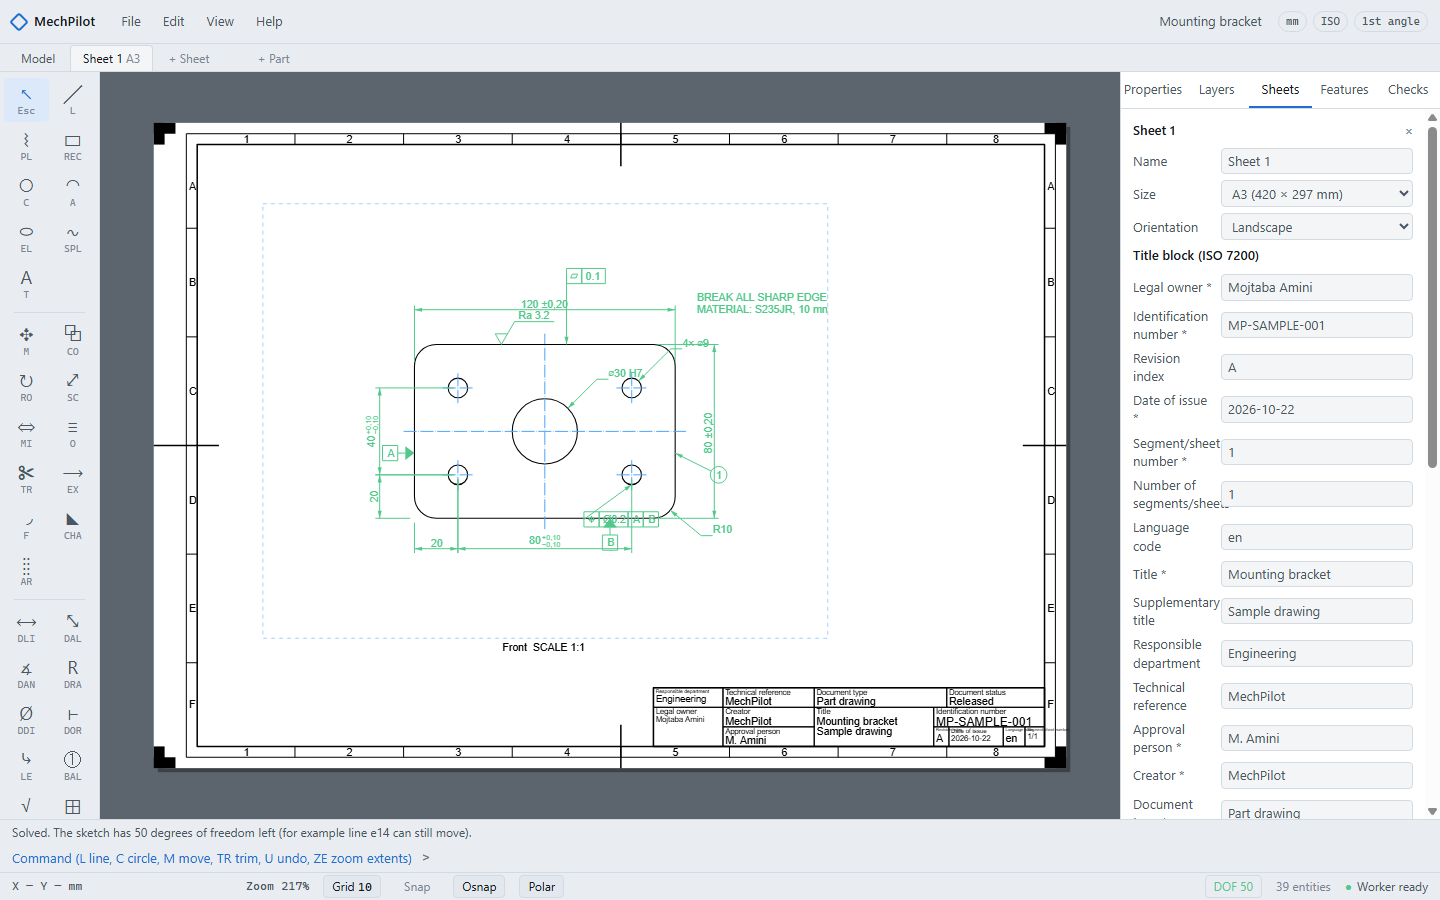Select the Line tool

pyautogui.click(x=73, y=101)
